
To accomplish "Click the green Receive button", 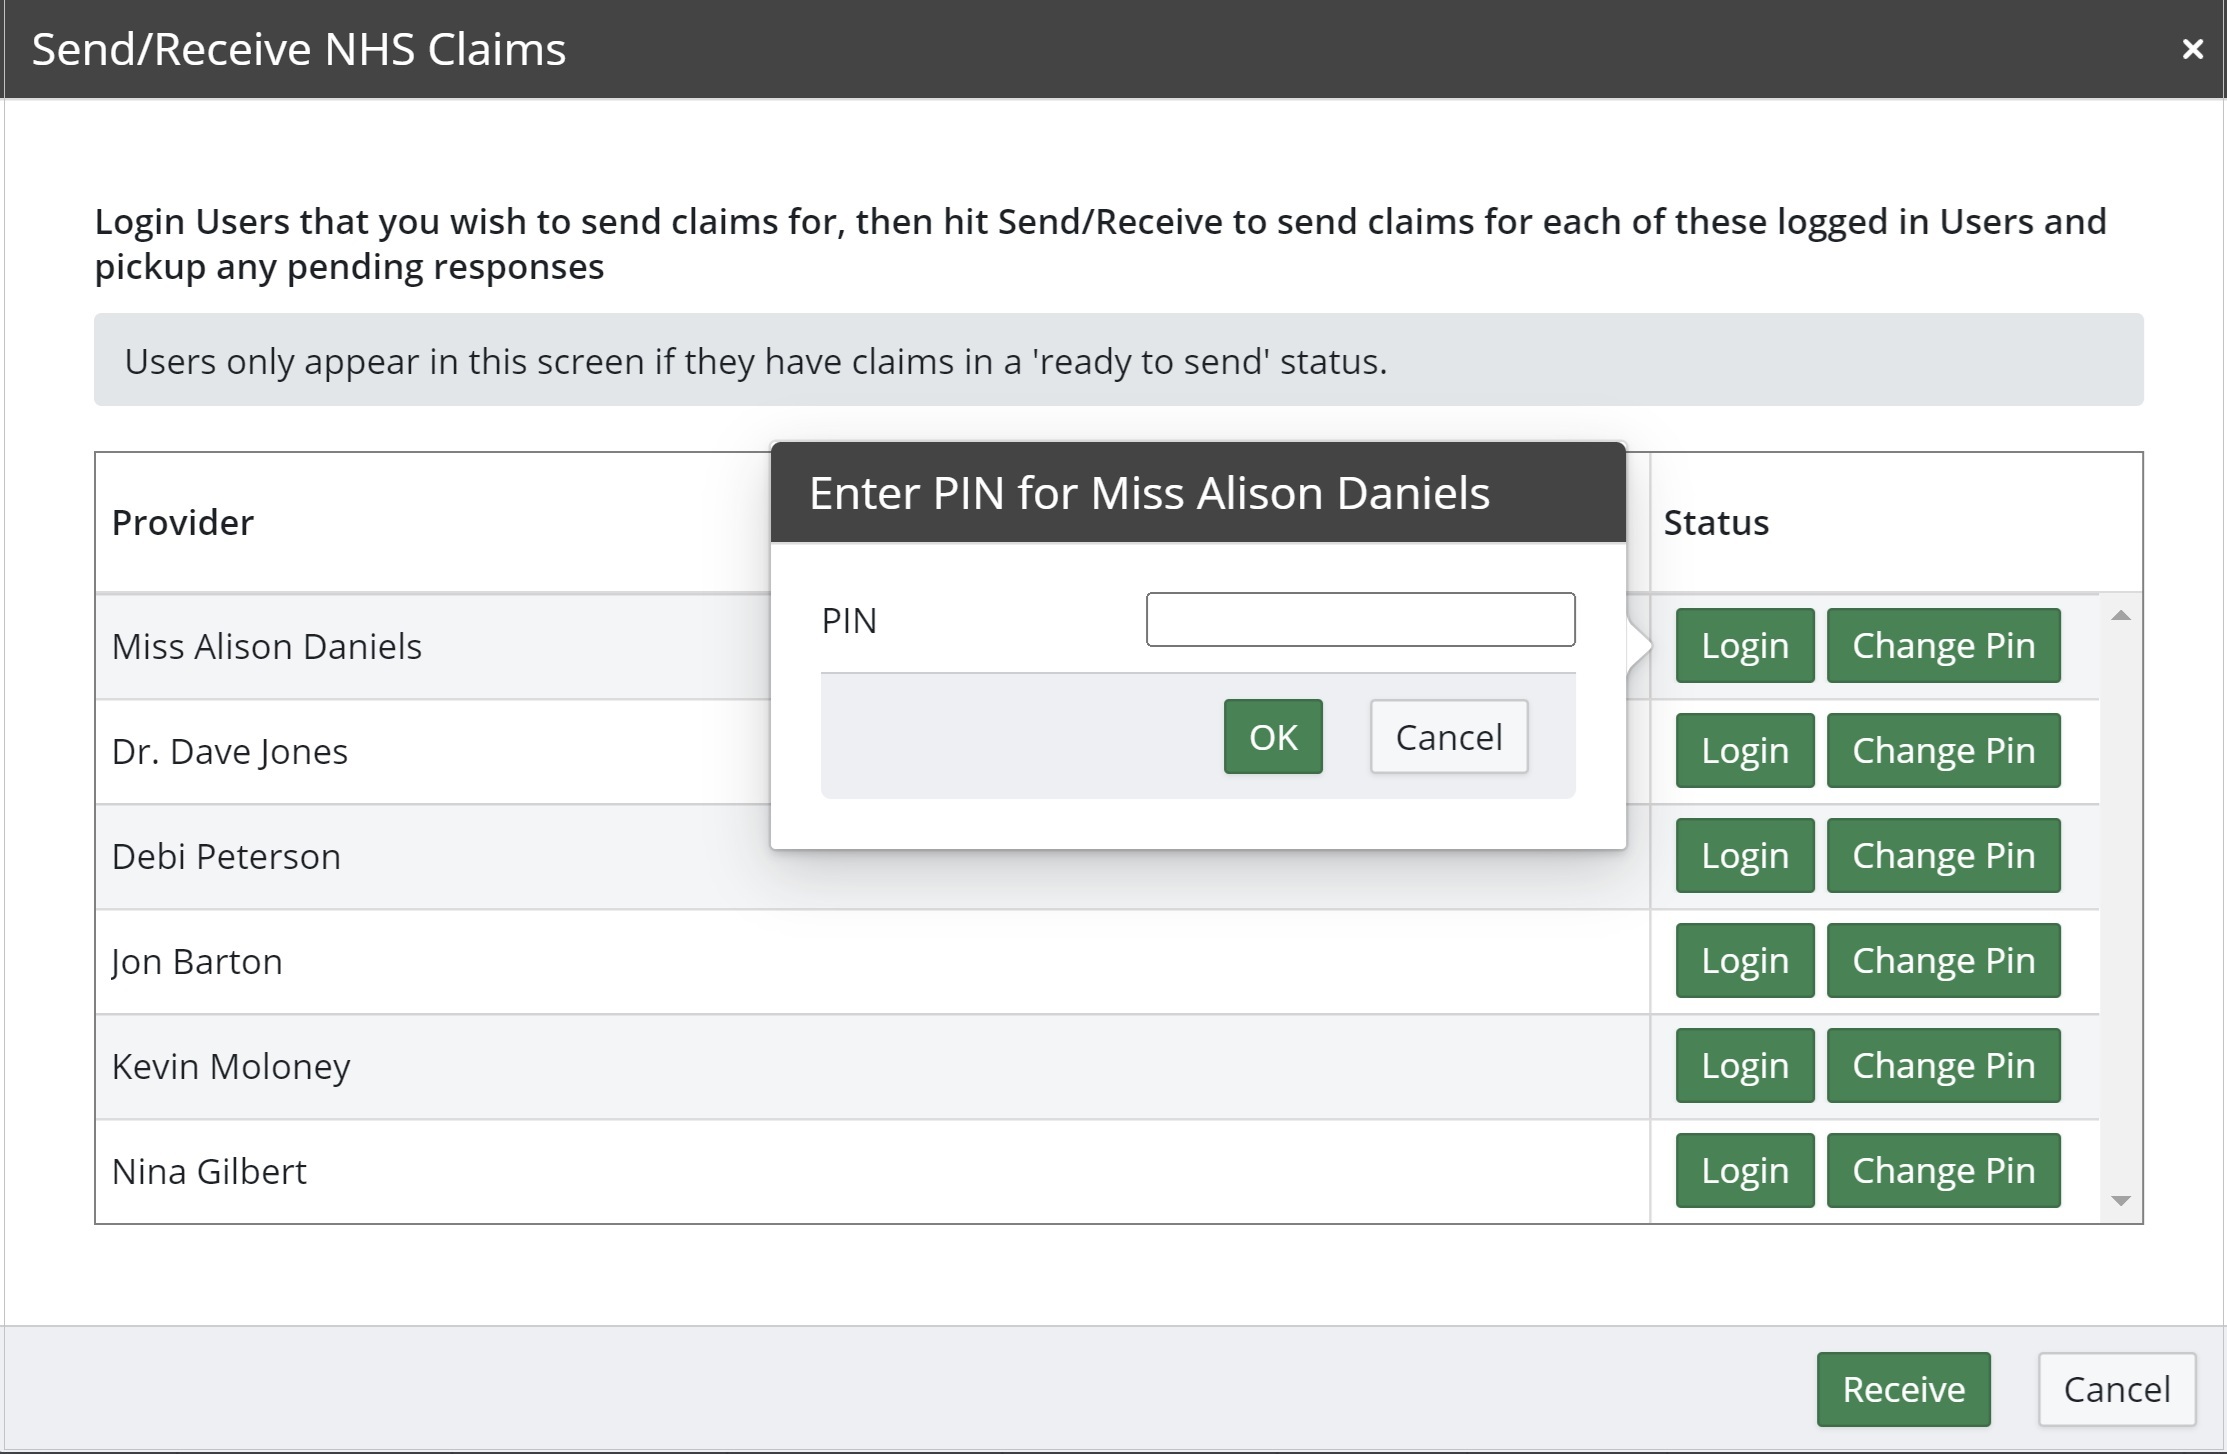I will (1904, 1390).
